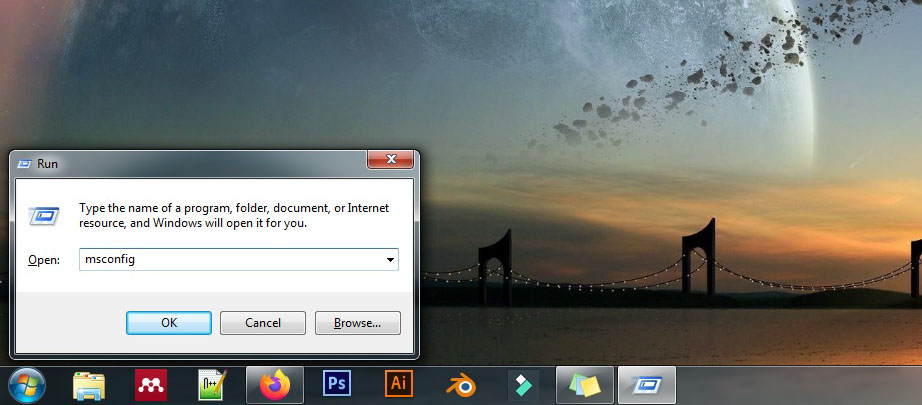The image size is (922, 405).
Task: Switch to Sticky Notes in the taskbar
Action: (584, 385)
